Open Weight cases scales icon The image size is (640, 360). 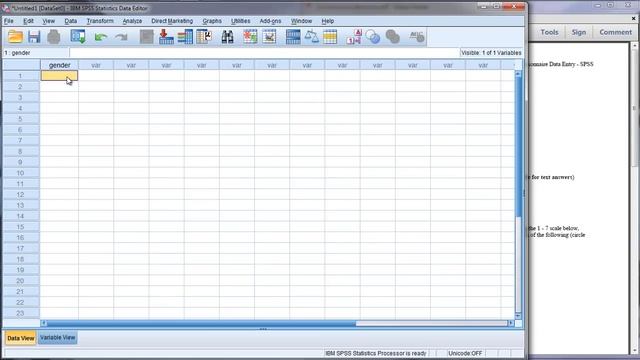[312, 37]
